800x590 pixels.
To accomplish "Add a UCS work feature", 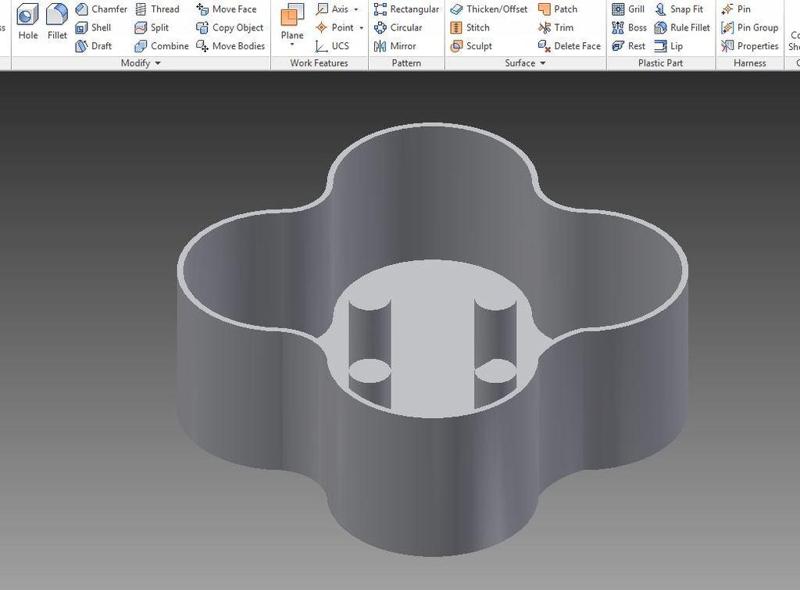I will [332, 46].
